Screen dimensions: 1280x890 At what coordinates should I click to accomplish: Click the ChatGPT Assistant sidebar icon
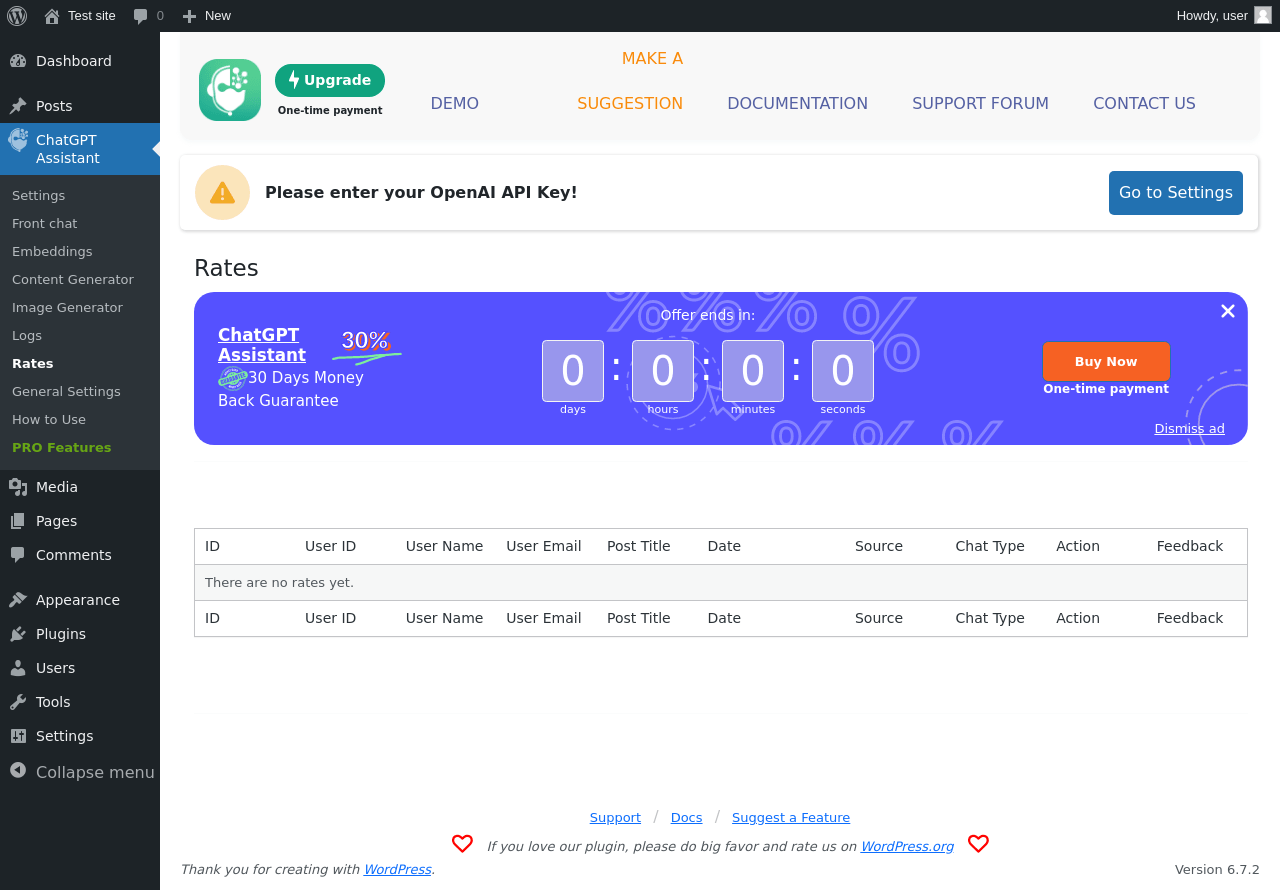(x=18, y=141)
